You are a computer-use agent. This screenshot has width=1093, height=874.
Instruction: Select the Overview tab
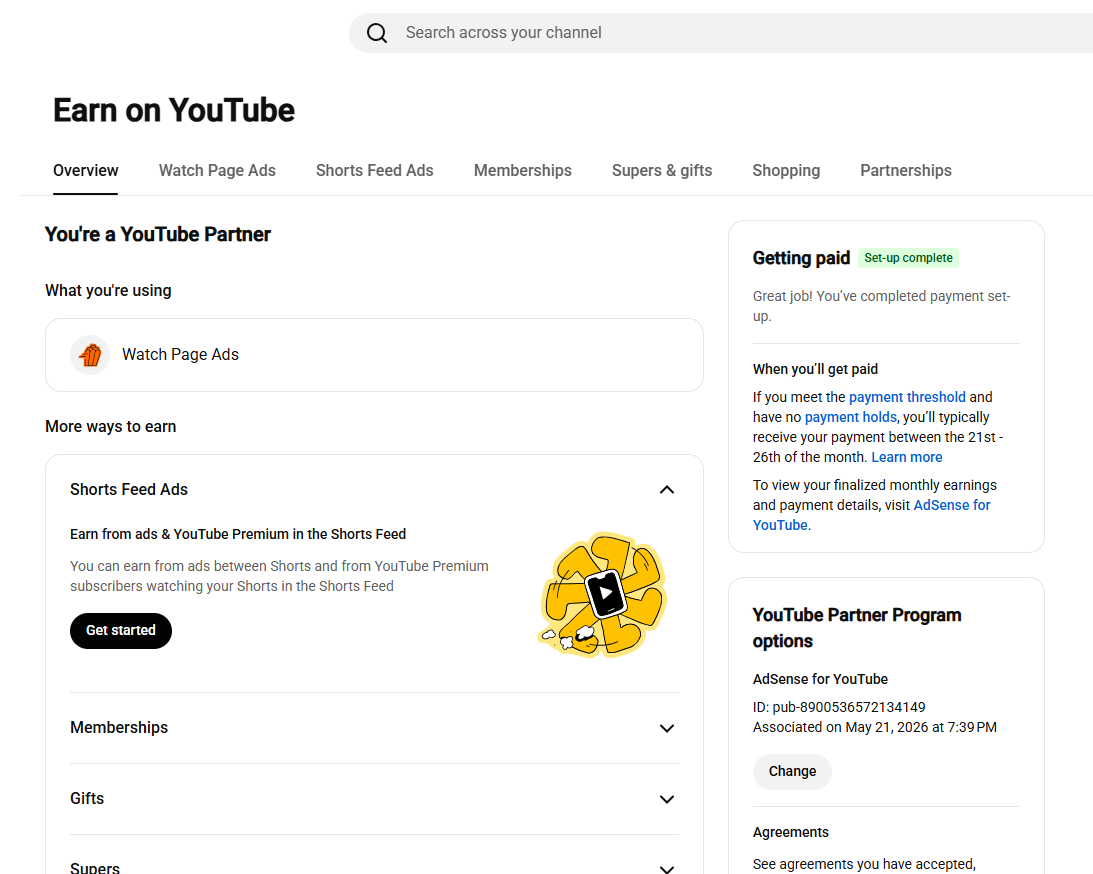pyautogui.click(x=86, y=171)
